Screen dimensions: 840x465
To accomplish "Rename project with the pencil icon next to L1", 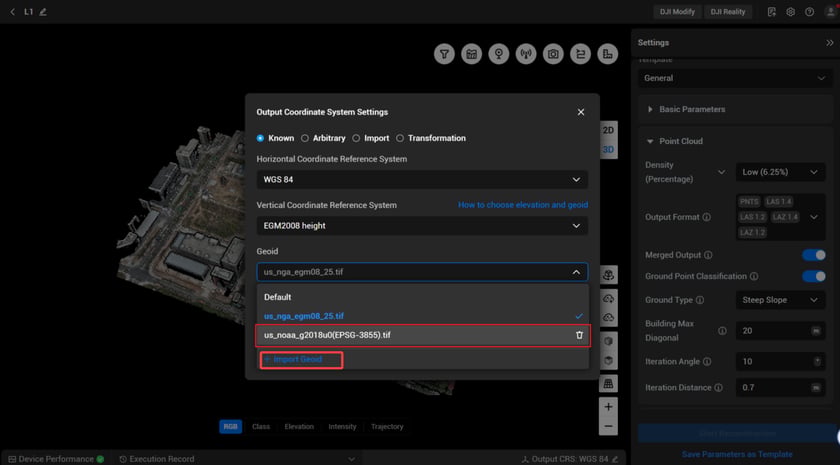I will point(43,12).
